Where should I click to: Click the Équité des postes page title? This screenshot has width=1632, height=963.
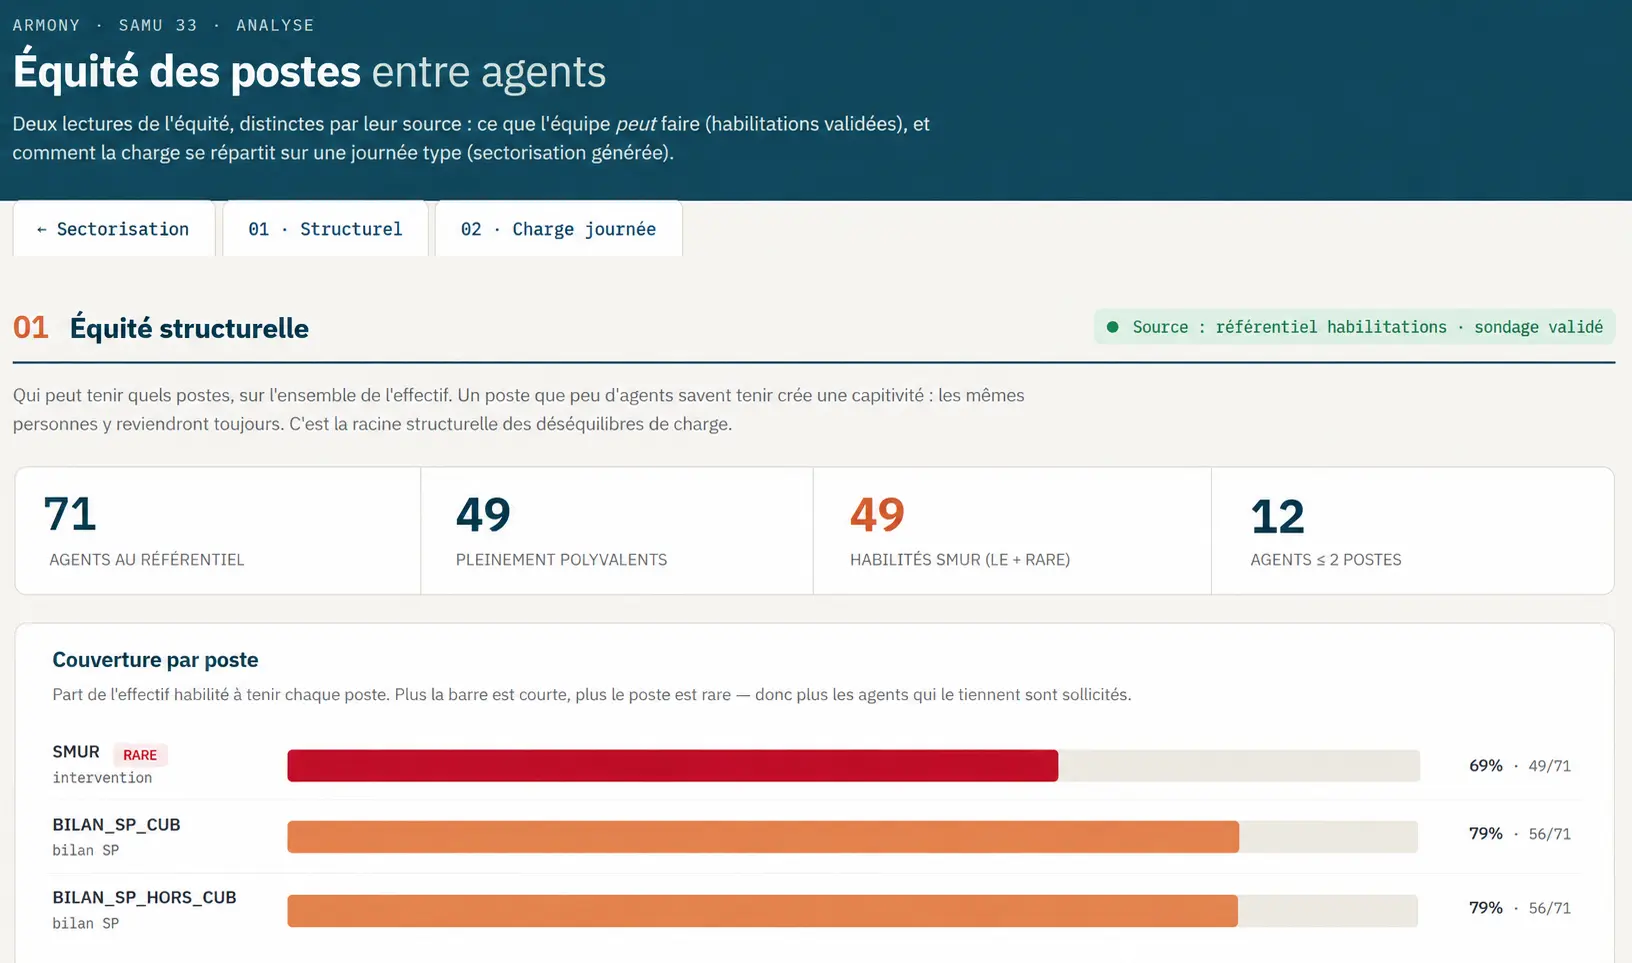[x=309, y=72]
